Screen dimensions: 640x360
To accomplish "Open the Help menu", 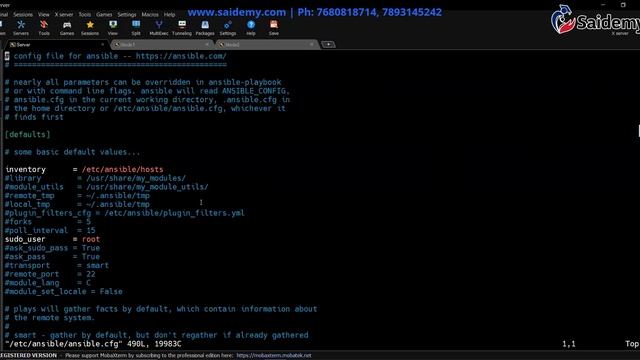I will 169,14.
